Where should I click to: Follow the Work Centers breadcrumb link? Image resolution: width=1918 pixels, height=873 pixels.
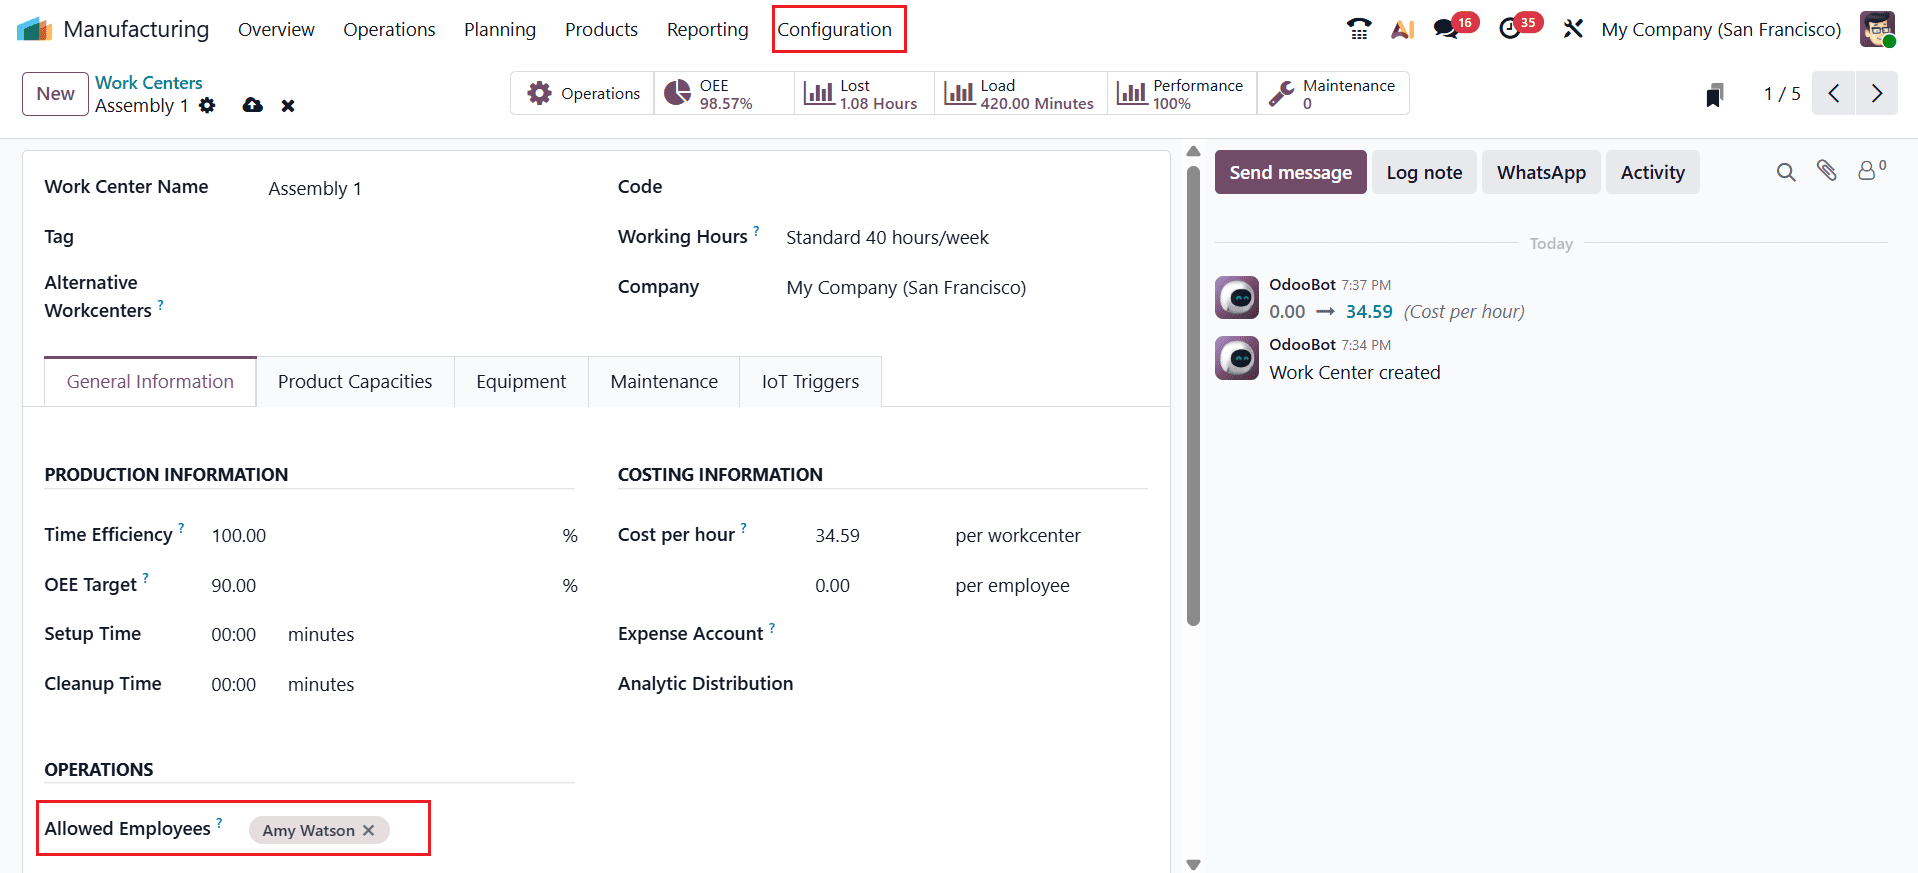coord(149,82)
